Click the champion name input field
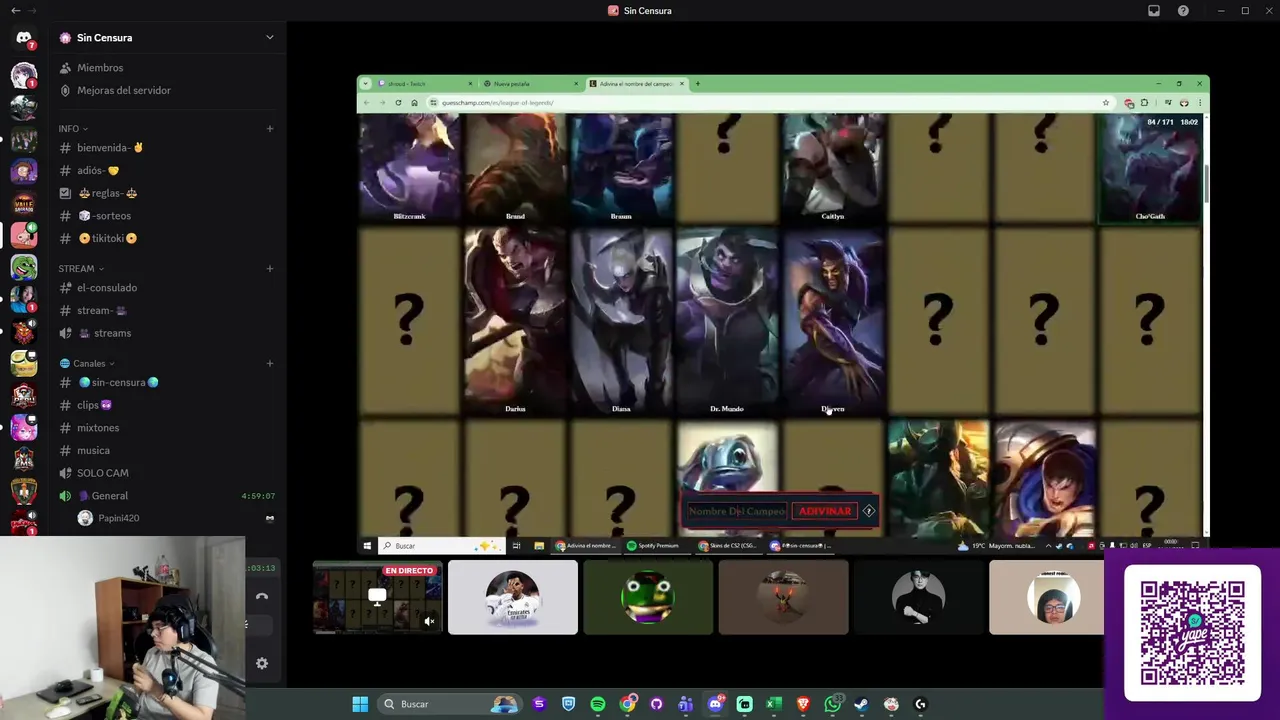 737,511
